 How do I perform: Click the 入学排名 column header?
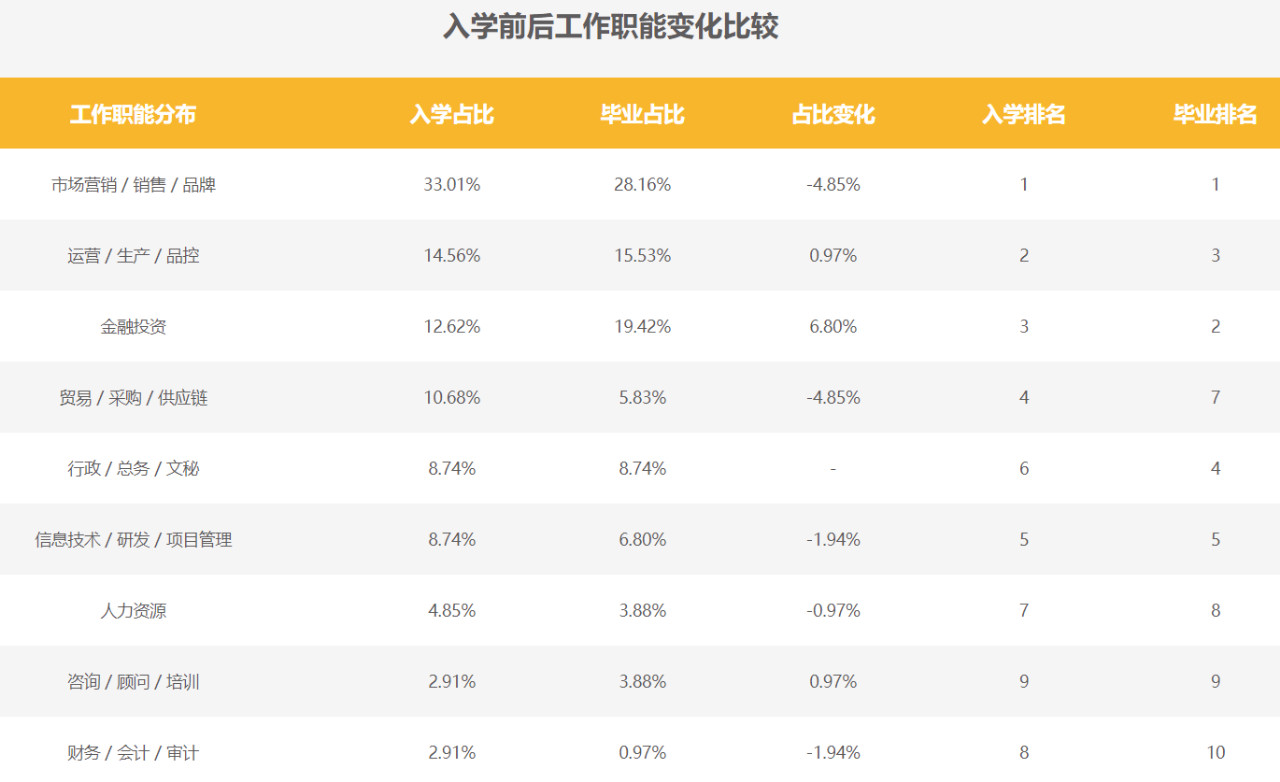pyautogui.click(x=1024, y=114)
